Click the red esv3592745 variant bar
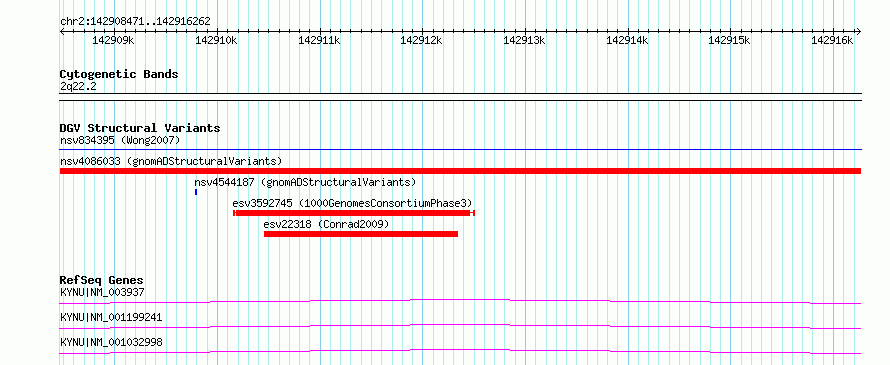Screen dimensions: 890x365 pos(354,213)
